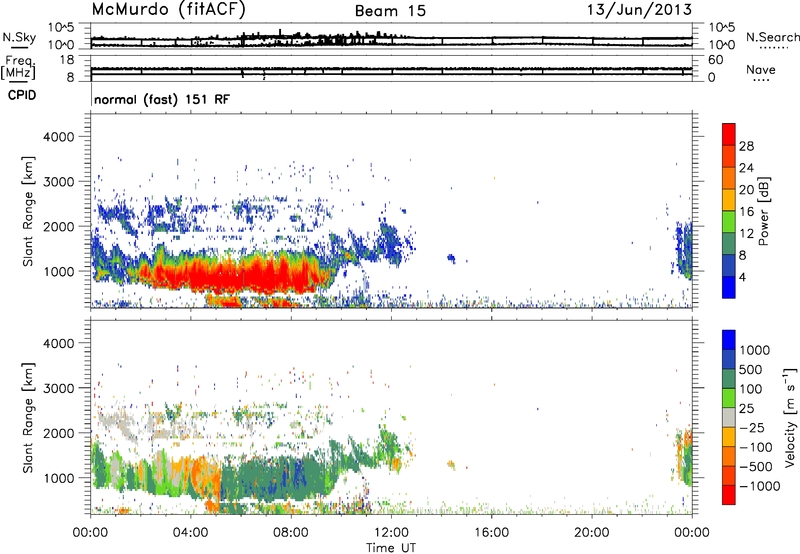Click the '04:00' time axis tick label

pyautogui.click(x=191, y=533)
